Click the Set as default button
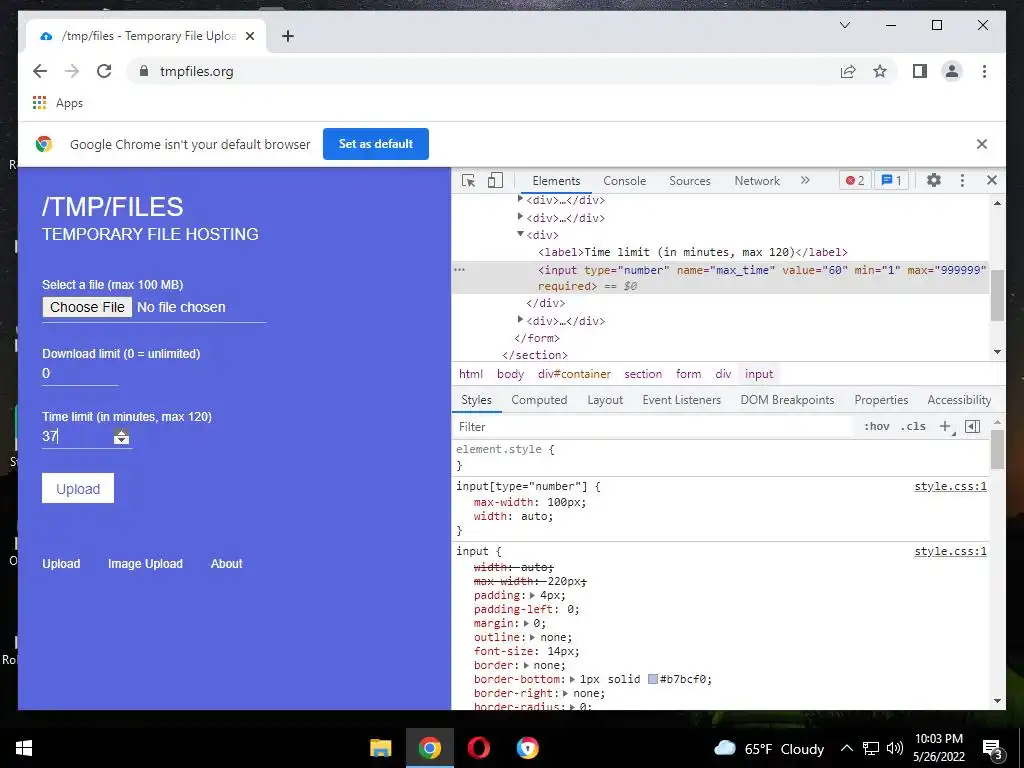This screenshot has width=1024, height=768. click(x=376, y=144)
